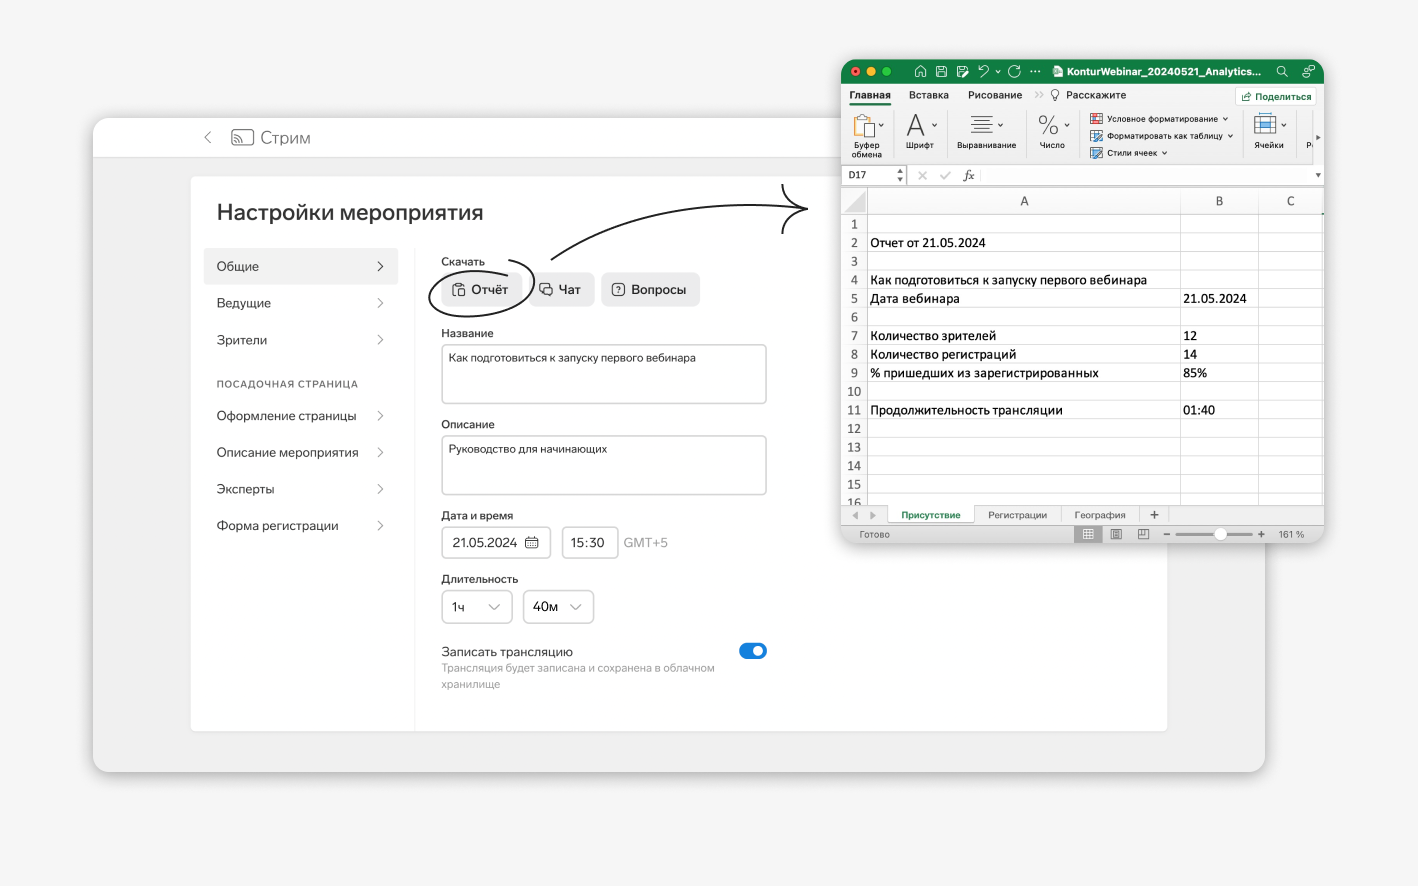Click the save icon in Excel title bar

[x=941, y=72]
